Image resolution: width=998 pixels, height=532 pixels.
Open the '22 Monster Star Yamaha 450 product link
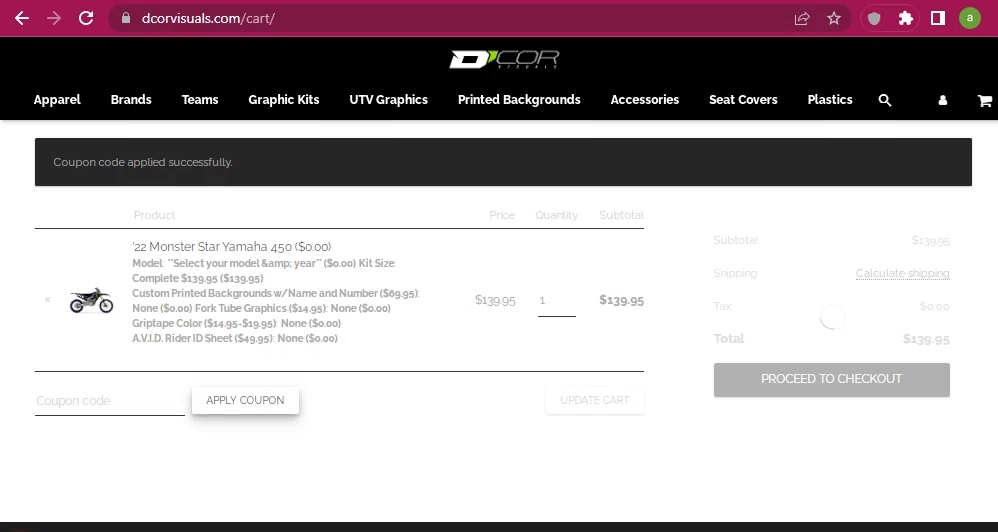[x=232, y=247]
